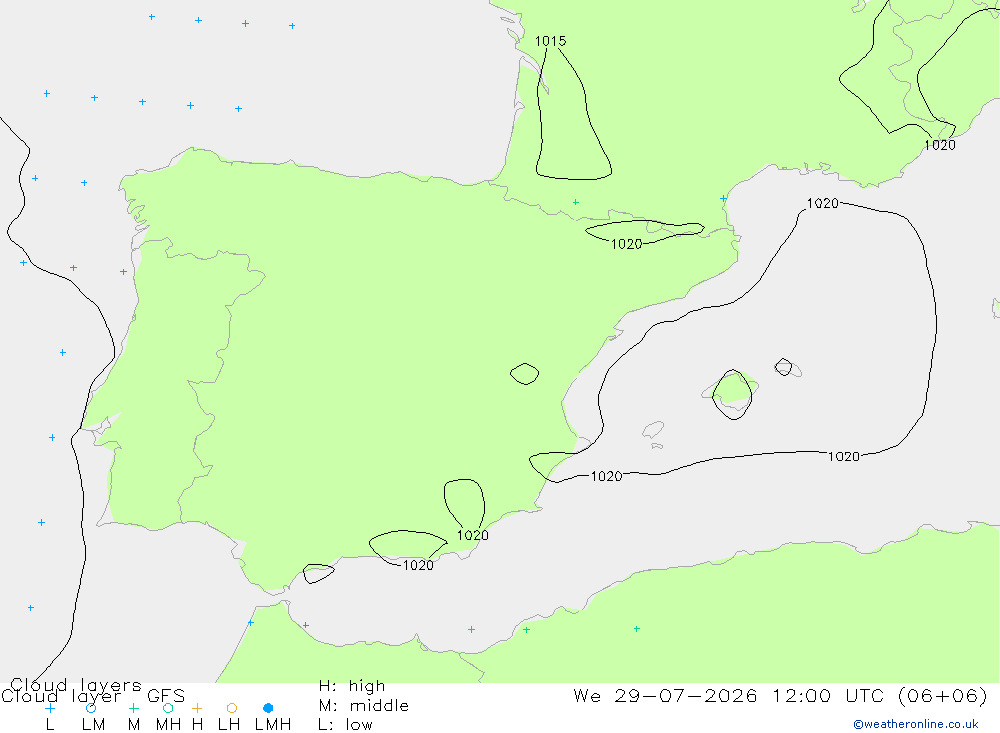Image resolution: width=1000 pixels, height=733 pixels.
Task: Click the 'M: middle' legend text
Action: pos(364,706)
